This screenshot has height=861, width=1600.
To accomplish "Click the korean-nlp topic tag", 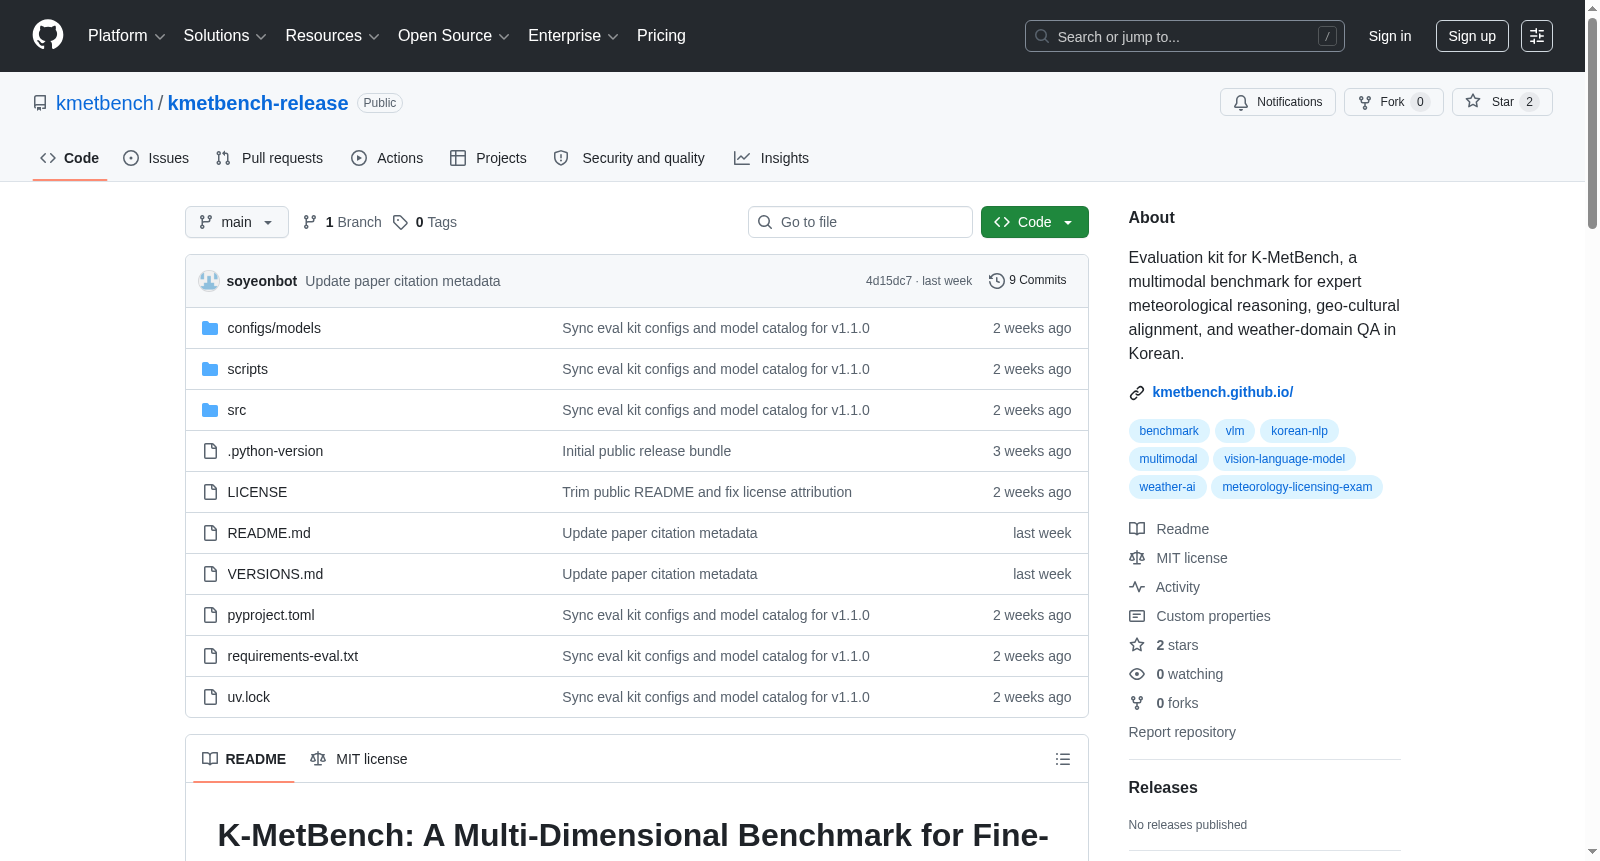I will 1299,431.
